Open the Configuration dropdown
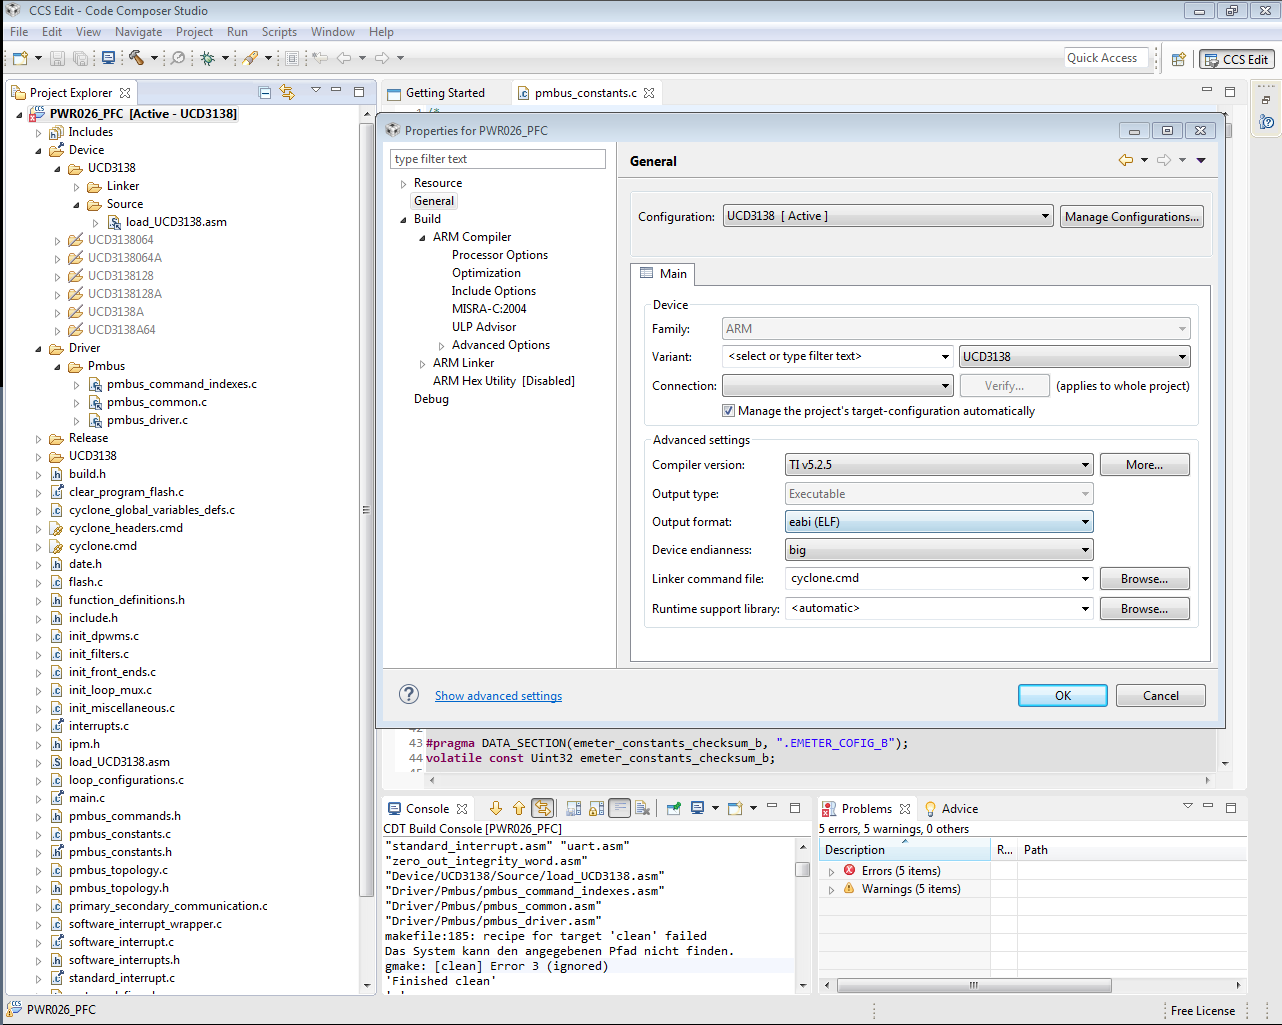1282x1025 pixels. click(x=888, y=216)
